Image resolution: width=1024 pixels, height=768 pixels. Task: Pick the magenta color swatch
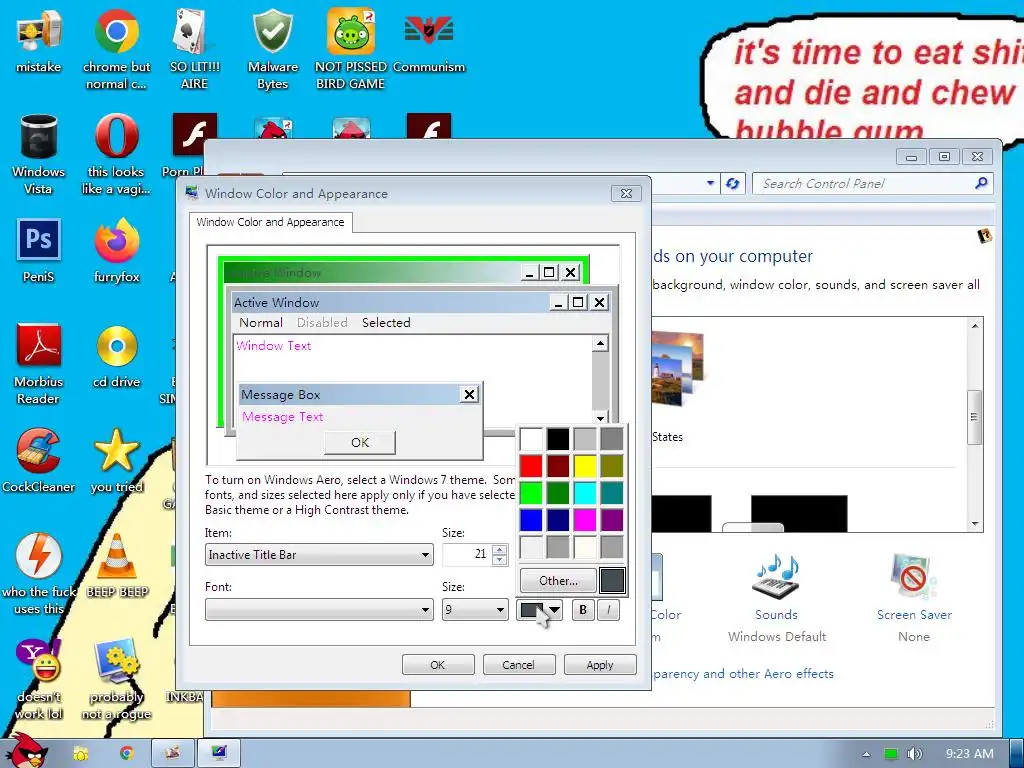584,520
